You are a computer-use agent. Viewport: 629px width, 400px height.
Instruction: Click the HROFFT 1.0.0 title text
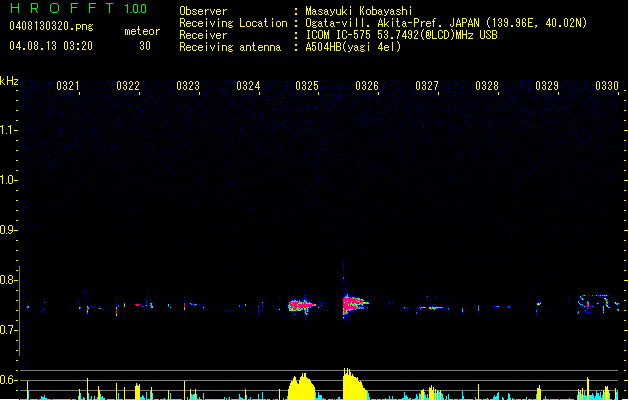[x=78, y=8]
